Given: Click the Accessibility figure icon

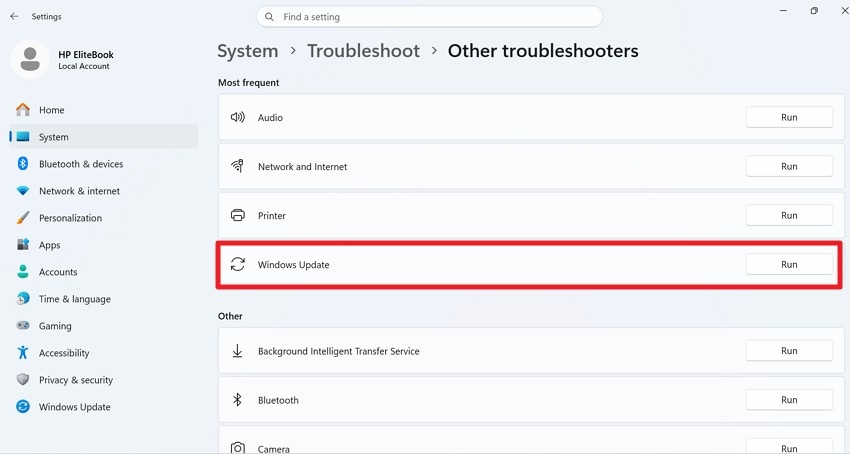Looking at the screenshot, I should (23, 353).
